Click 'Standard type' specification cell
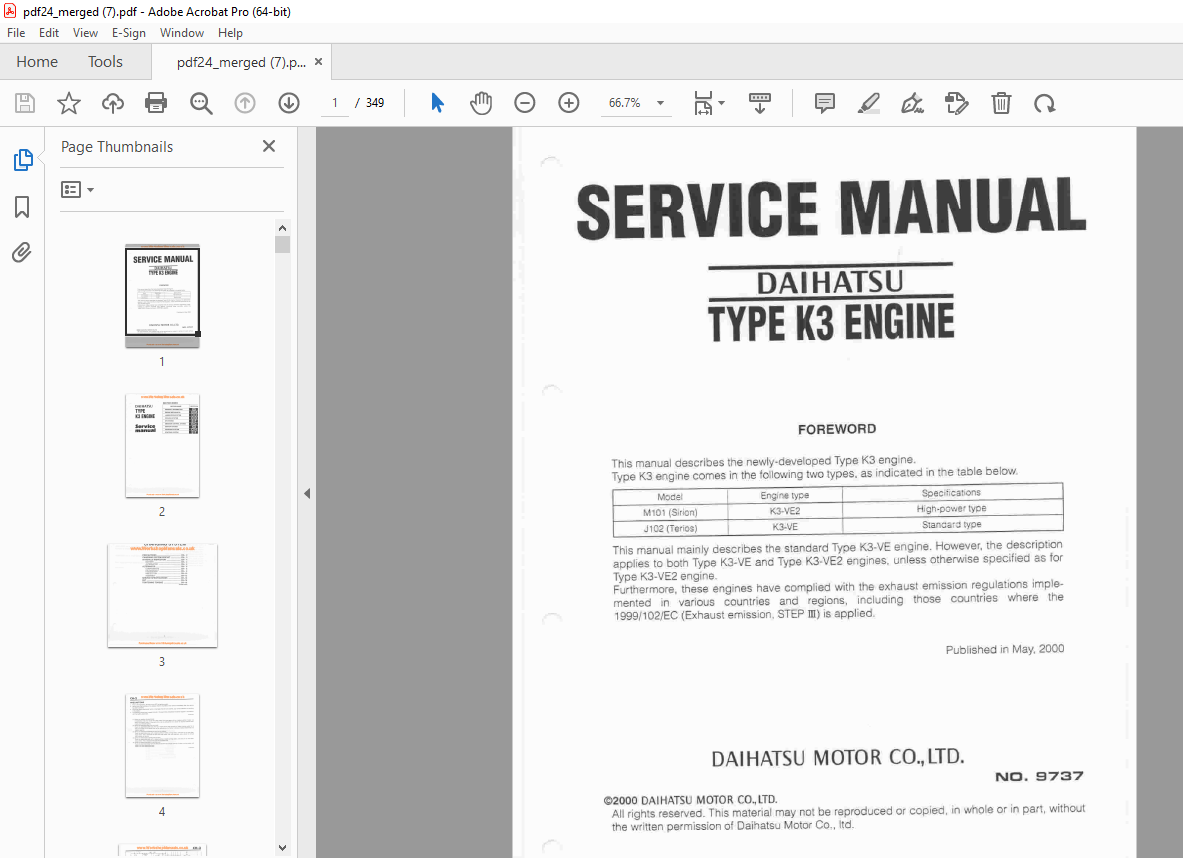 click(x=951, y=524)
